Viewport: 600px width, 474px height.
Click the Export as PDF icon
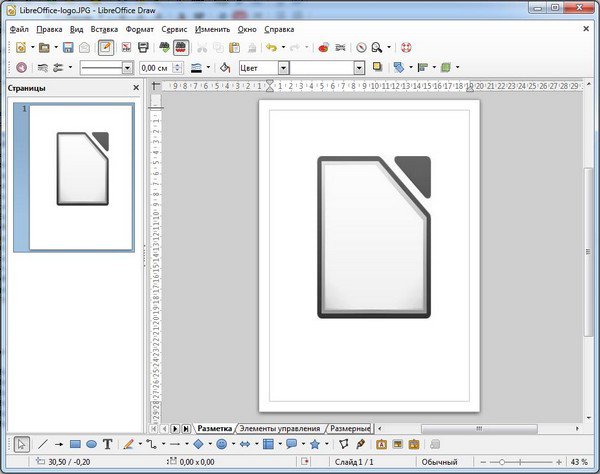[128, 47]
